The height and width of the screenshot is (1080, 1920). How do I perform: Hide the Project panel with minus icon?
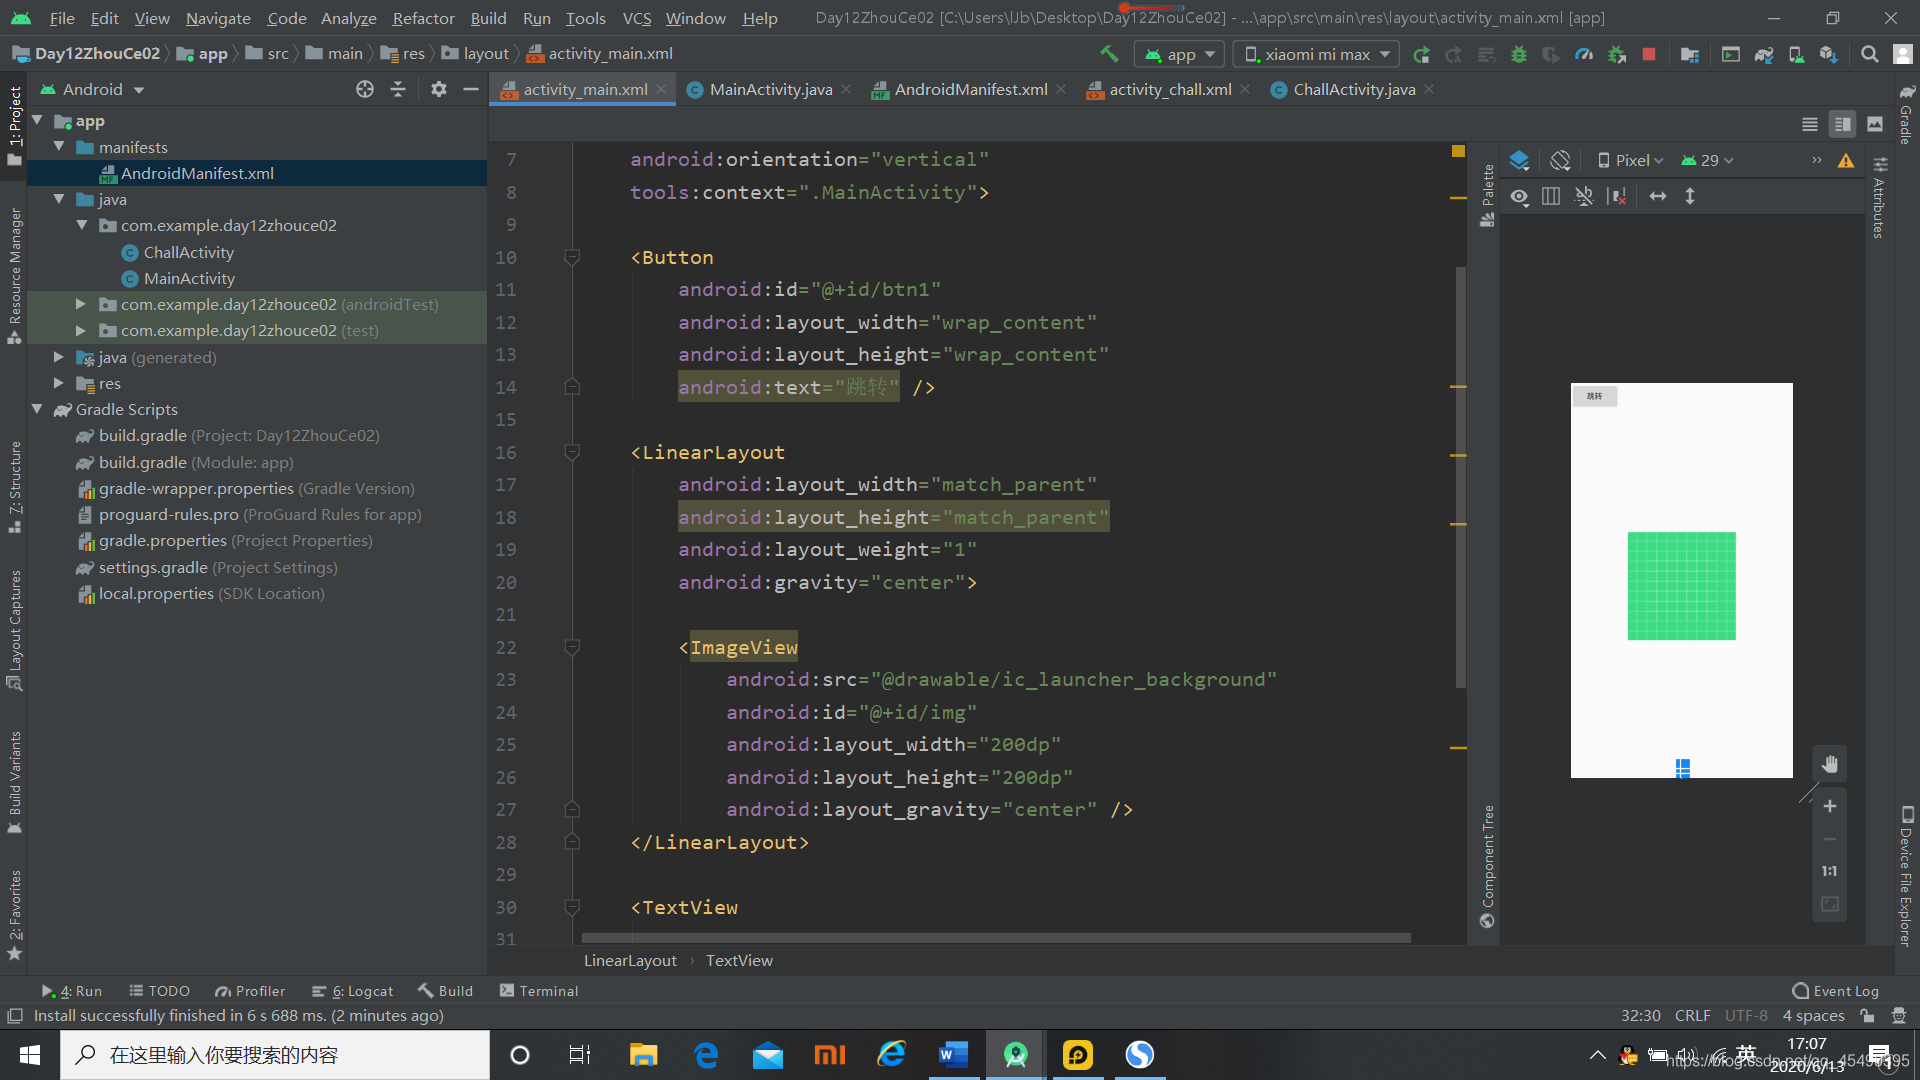(x=471, y=89)
